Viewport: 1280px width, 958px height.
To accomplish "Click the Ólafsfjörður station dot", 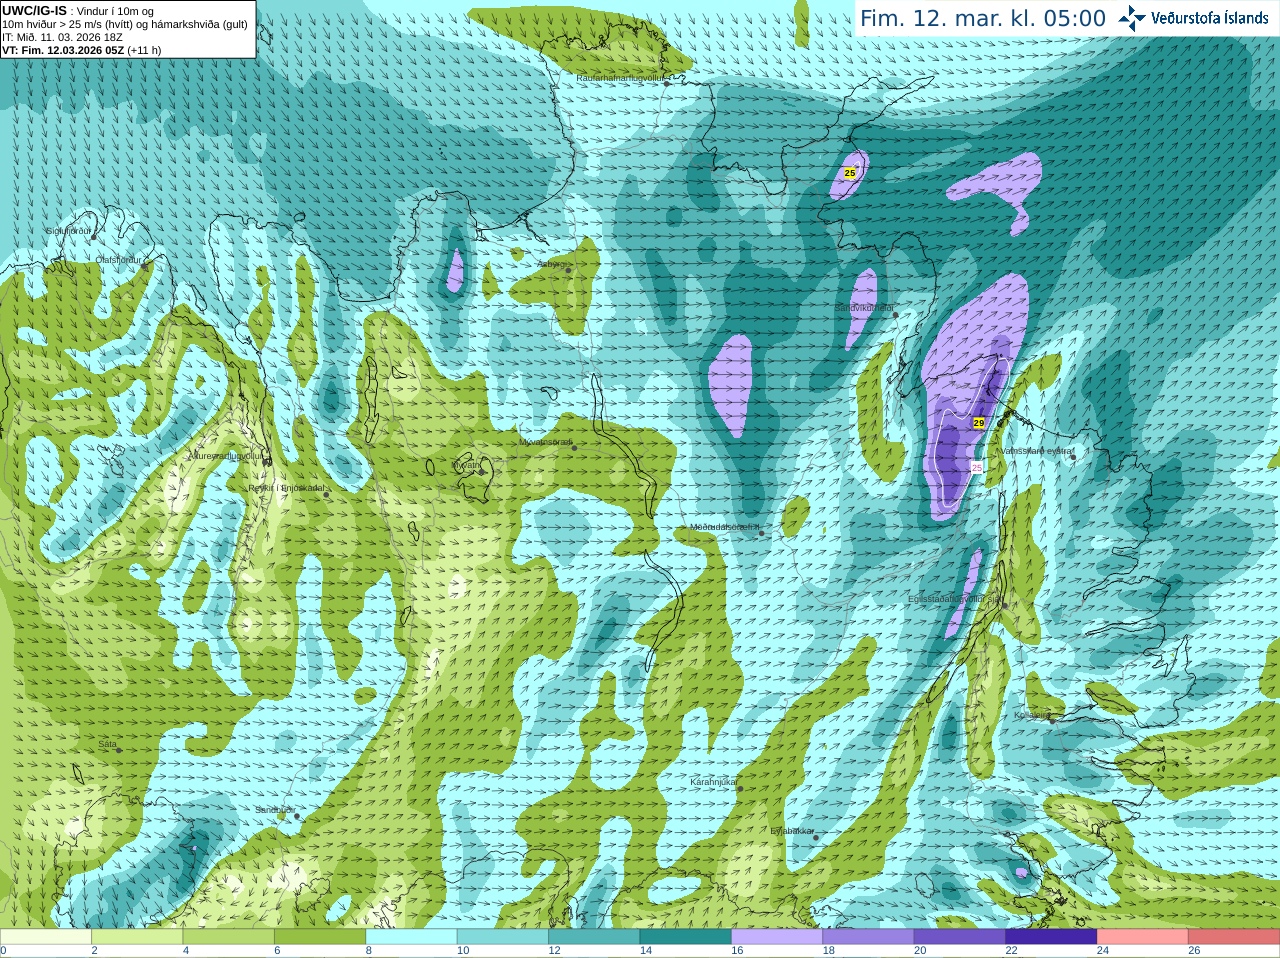I will 145,266.
